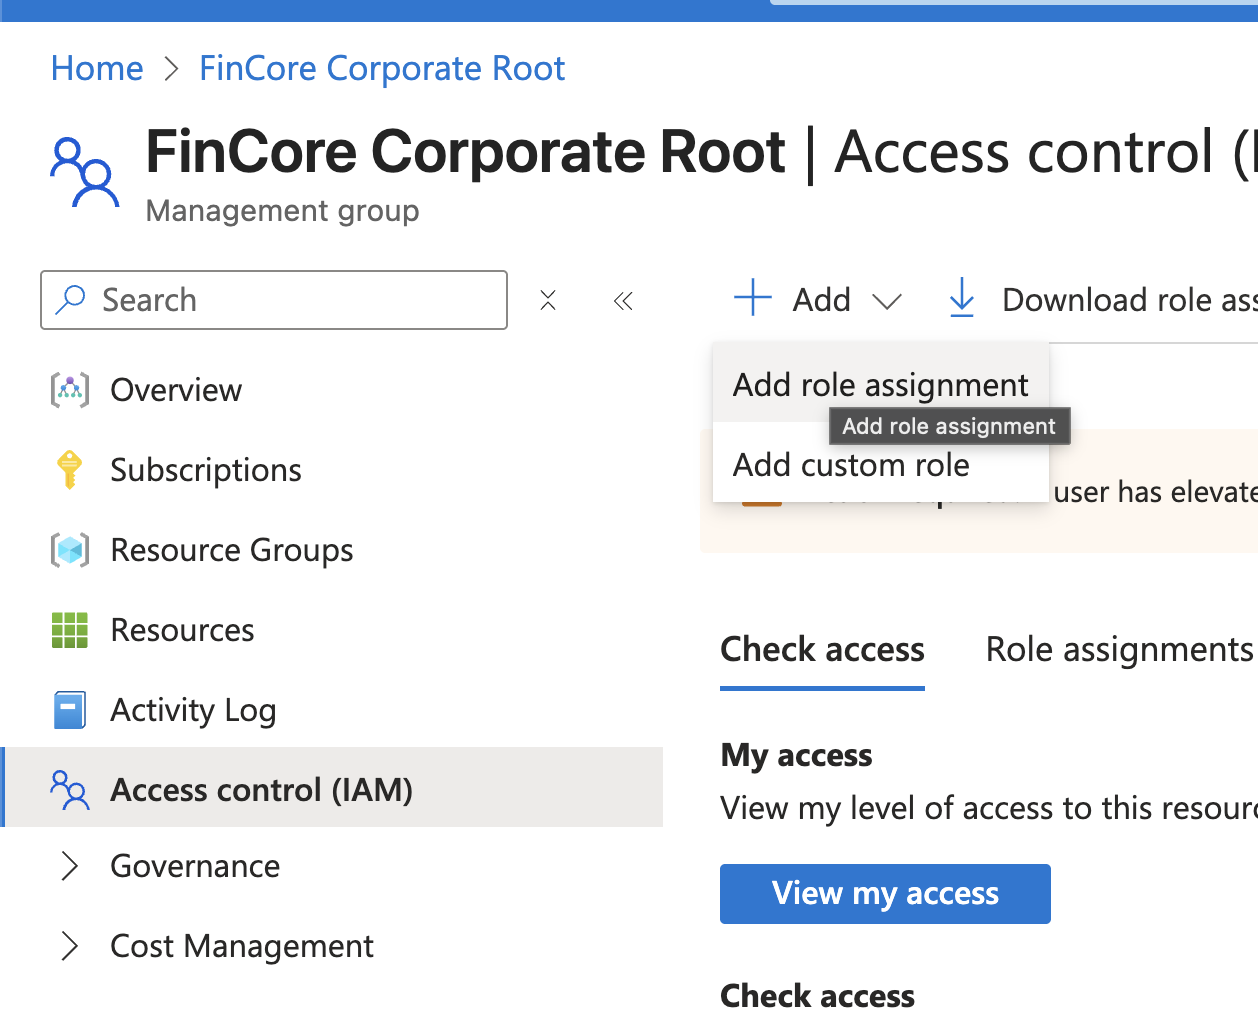
Task: Go to Home breadcrumb link
Action: (x=97, y=69)
